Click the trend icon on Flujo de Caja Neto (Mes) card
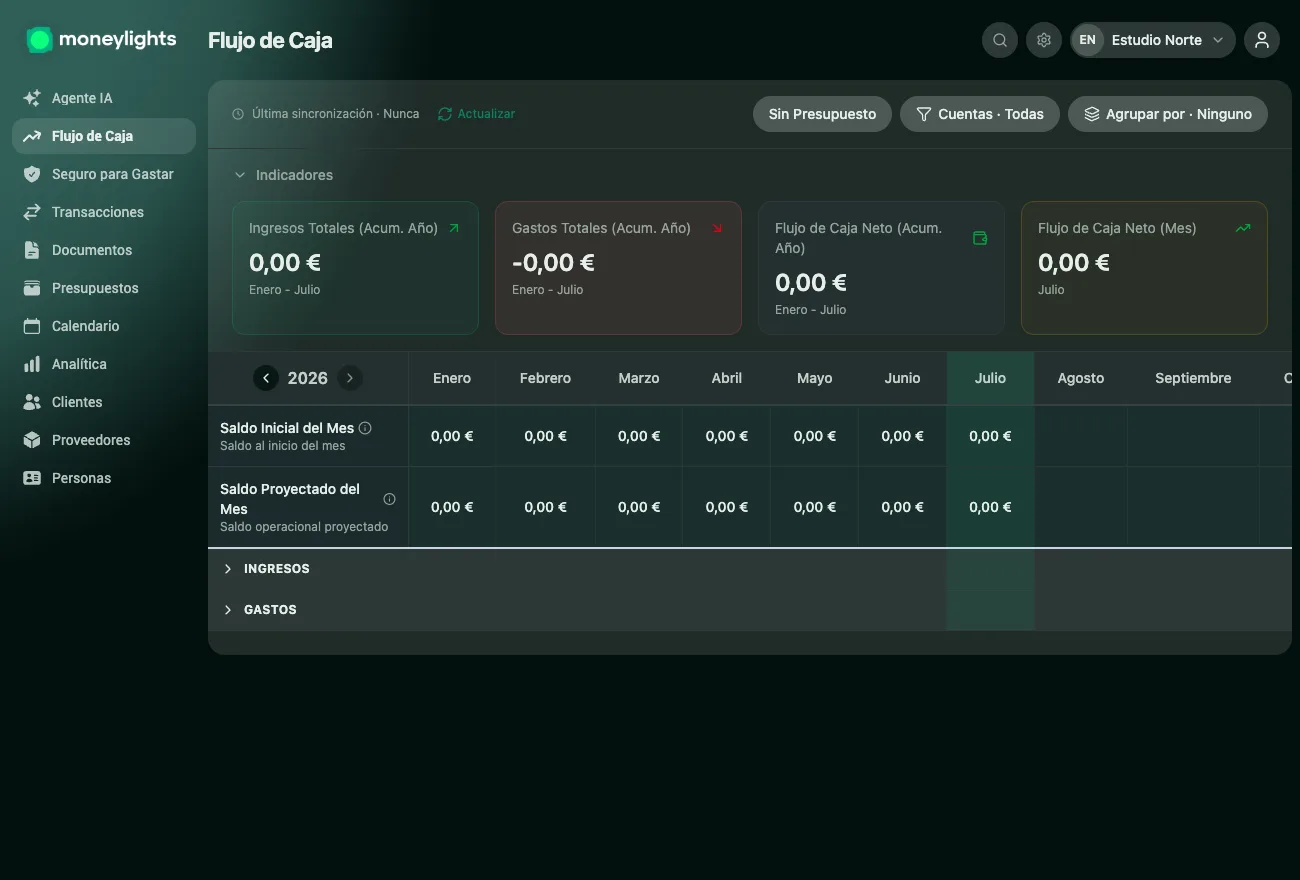The height and width of the screenshot is (880, 1300). [1243, 228]
